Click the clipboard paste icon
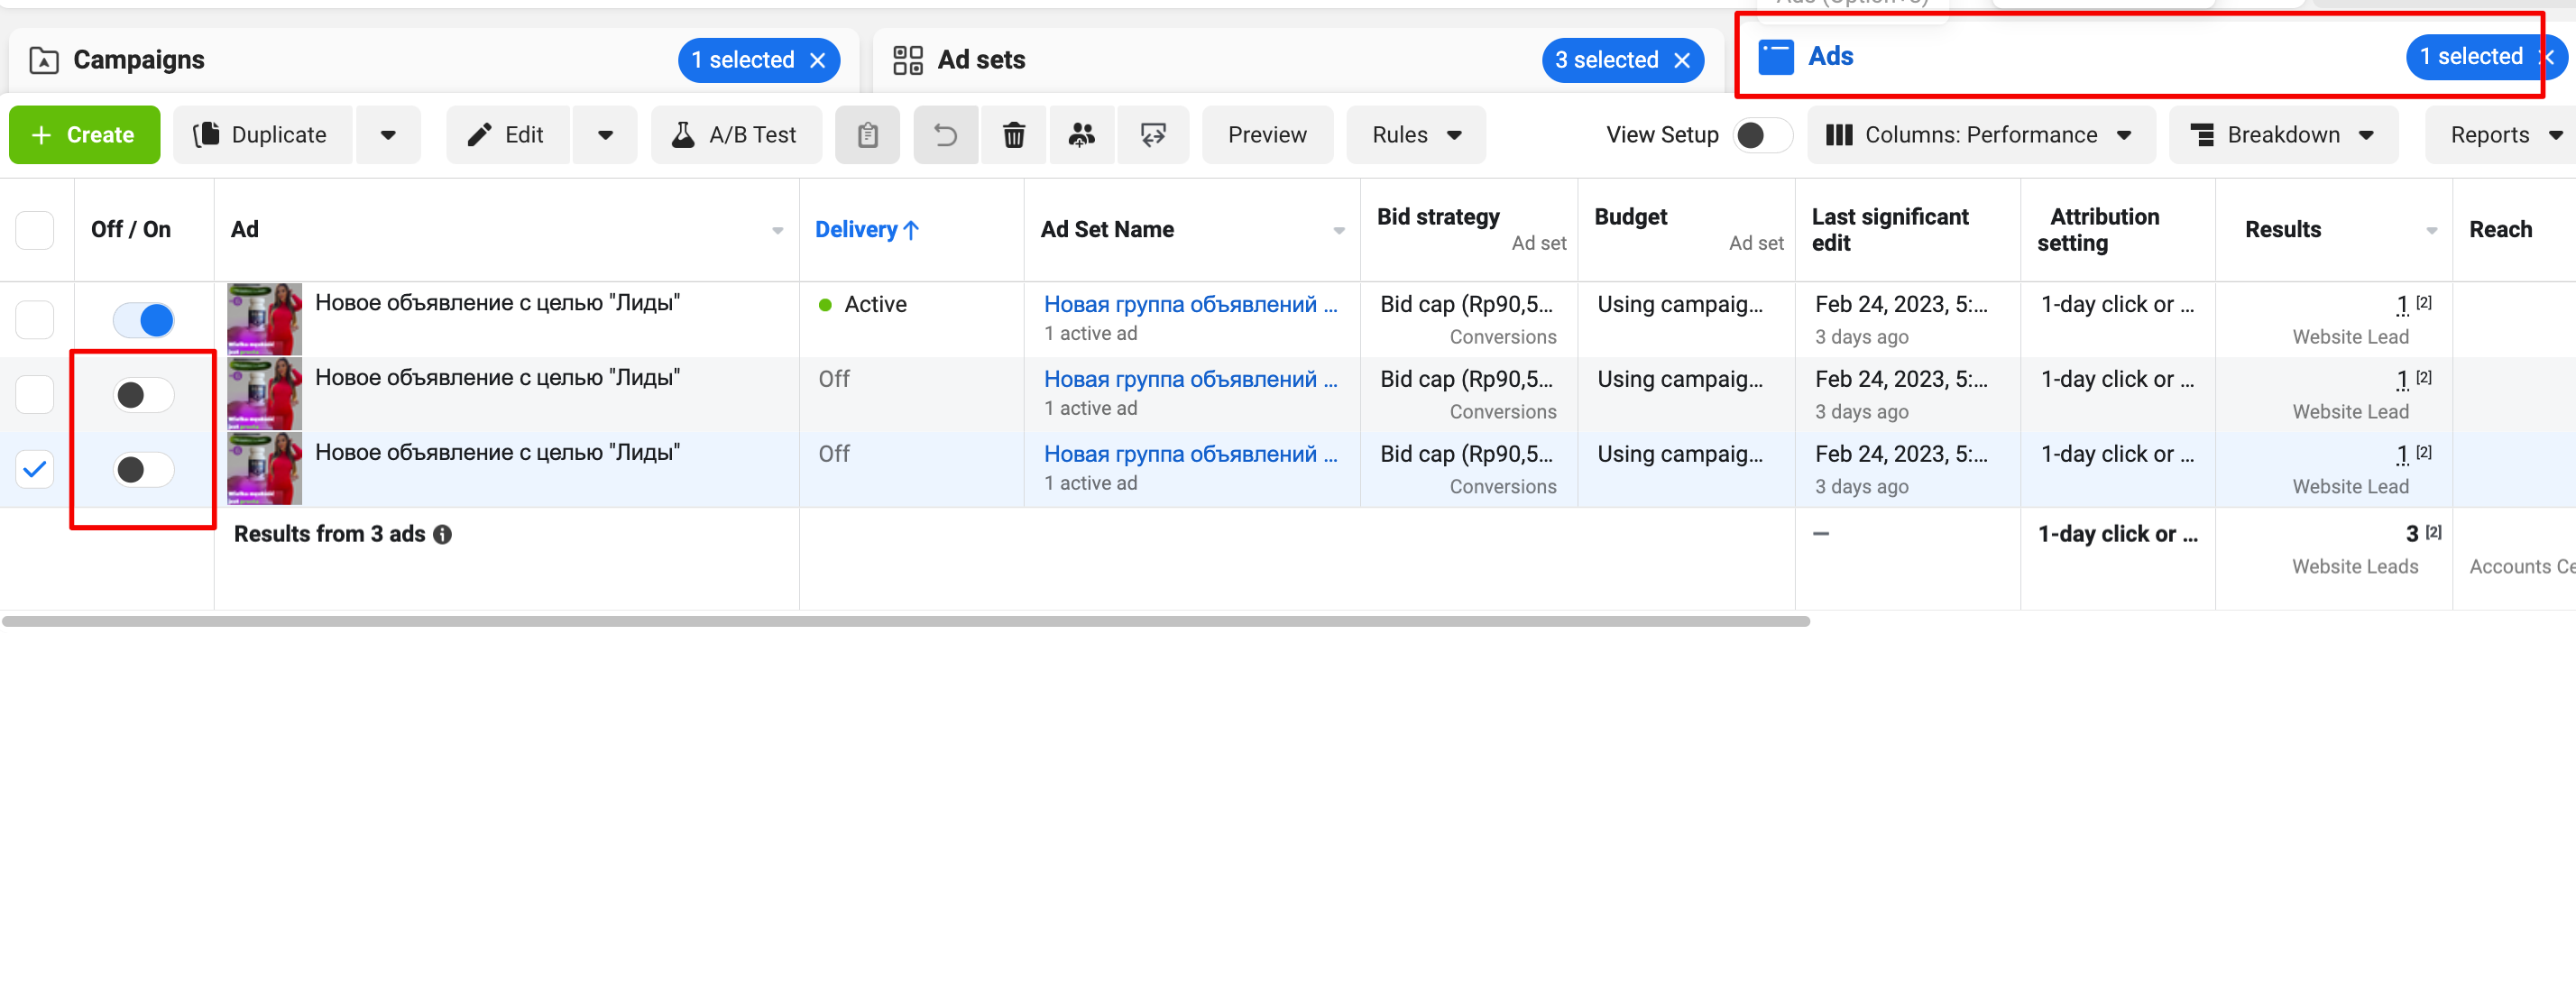 coord(867,135)
